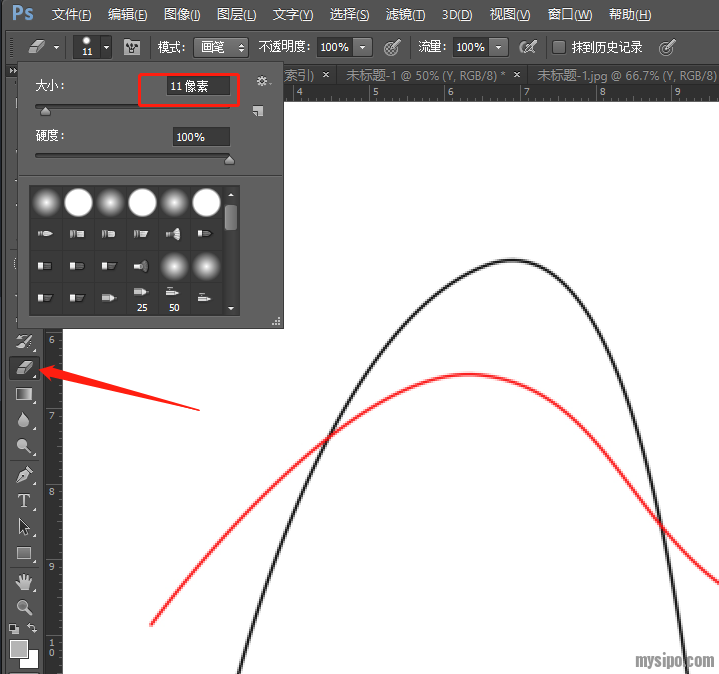This screenshot has width=719, height=674.
Task: Expand the 流量 100% dropdown arrow
Action: tap(498, 47)
